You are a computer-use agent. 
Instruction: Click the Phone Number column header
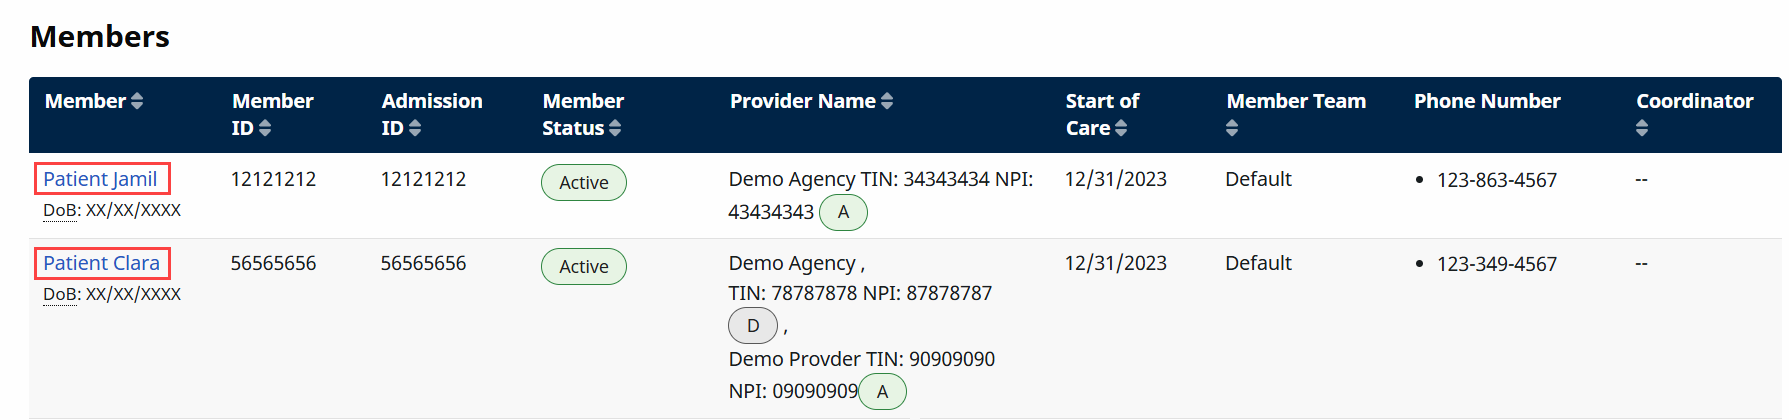tap(1487, 101)
